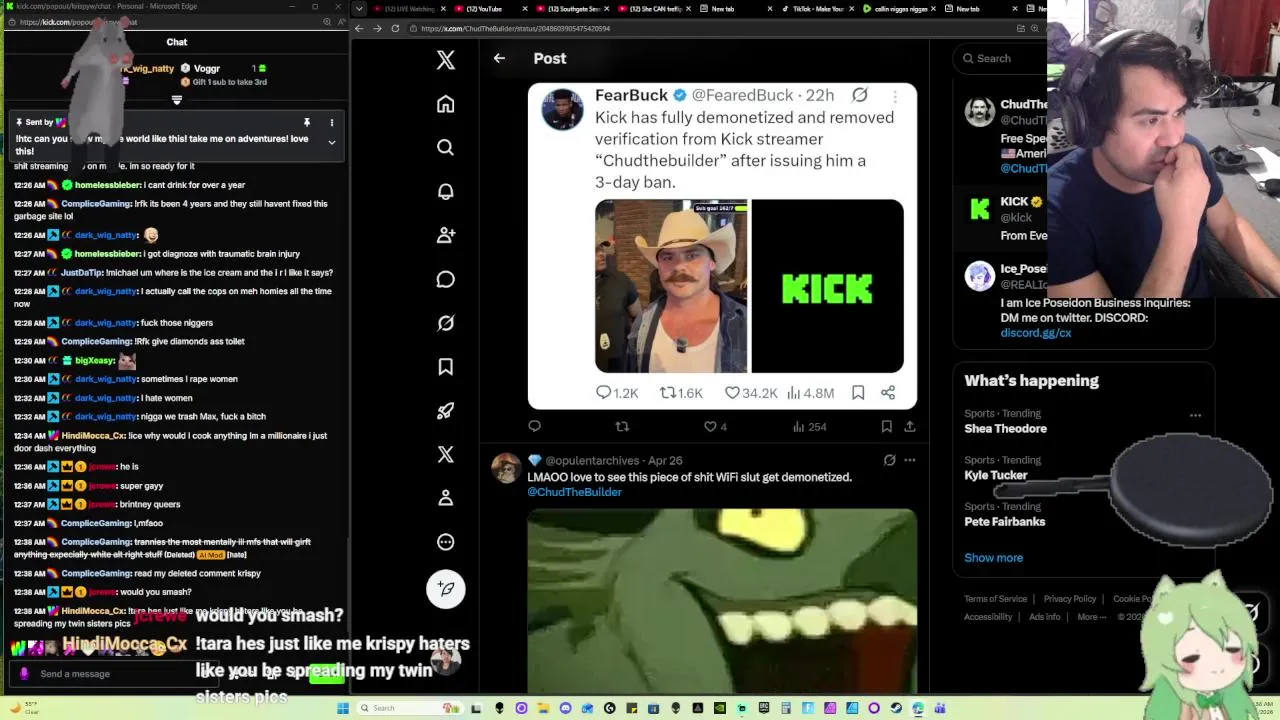
Task: Refresh the x.com page
Action: (395, 28)
